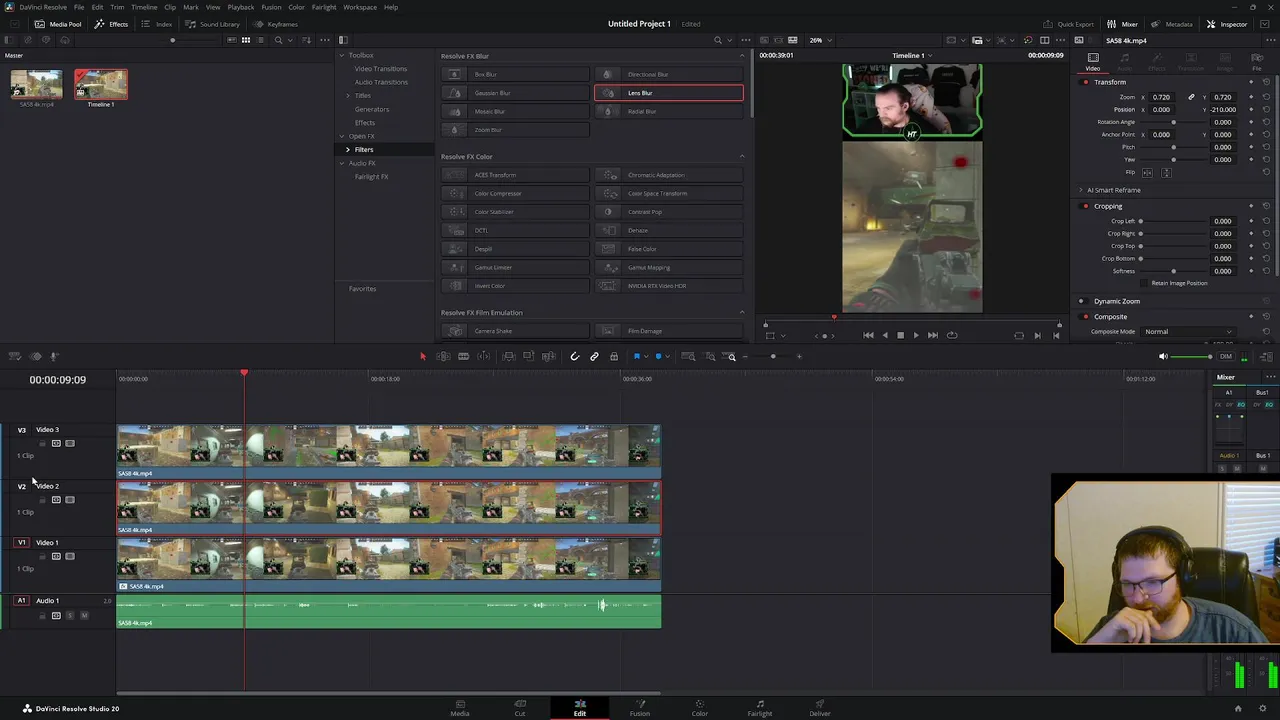Viewport: 1280px width, 720px height.
Task: Open the Mixer panel
Action: pos(1122,24)
